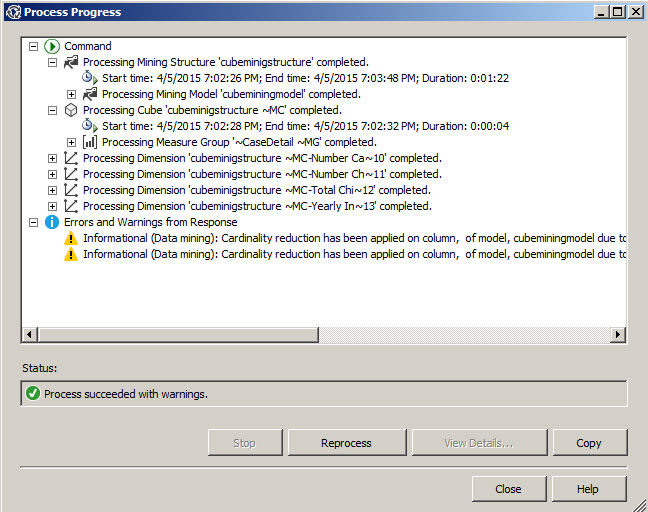Viewport: 648px width, 512px height.
Task: Click the mining structure icon for 'cubeminigstructure'
Action: pyautogui.click(x=71, y=62)
